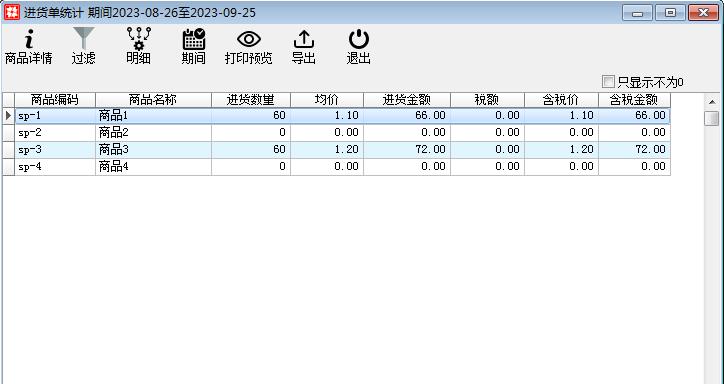The image size is (724, 384).
Task: Select the 商品2 product name cell
Action: click(153, 133)
